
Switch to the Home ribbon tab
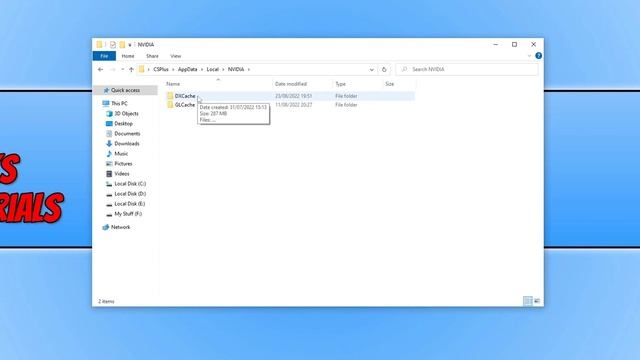(x=128, y=56)
